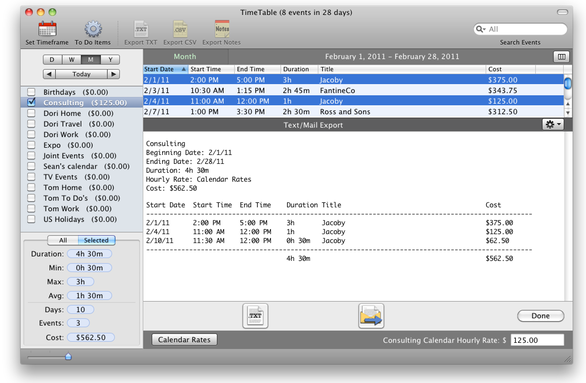Click the Duration column header
The height and width of the screenshot is (383, 586).
point(299,69)
